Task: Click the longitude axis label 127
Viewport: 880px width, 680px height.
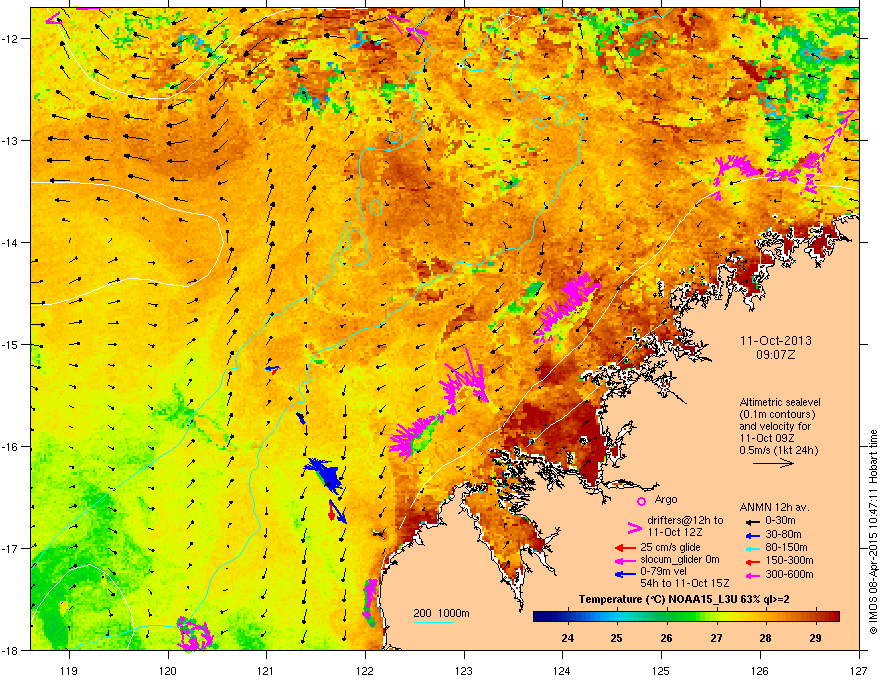Action: click(859, 670)
